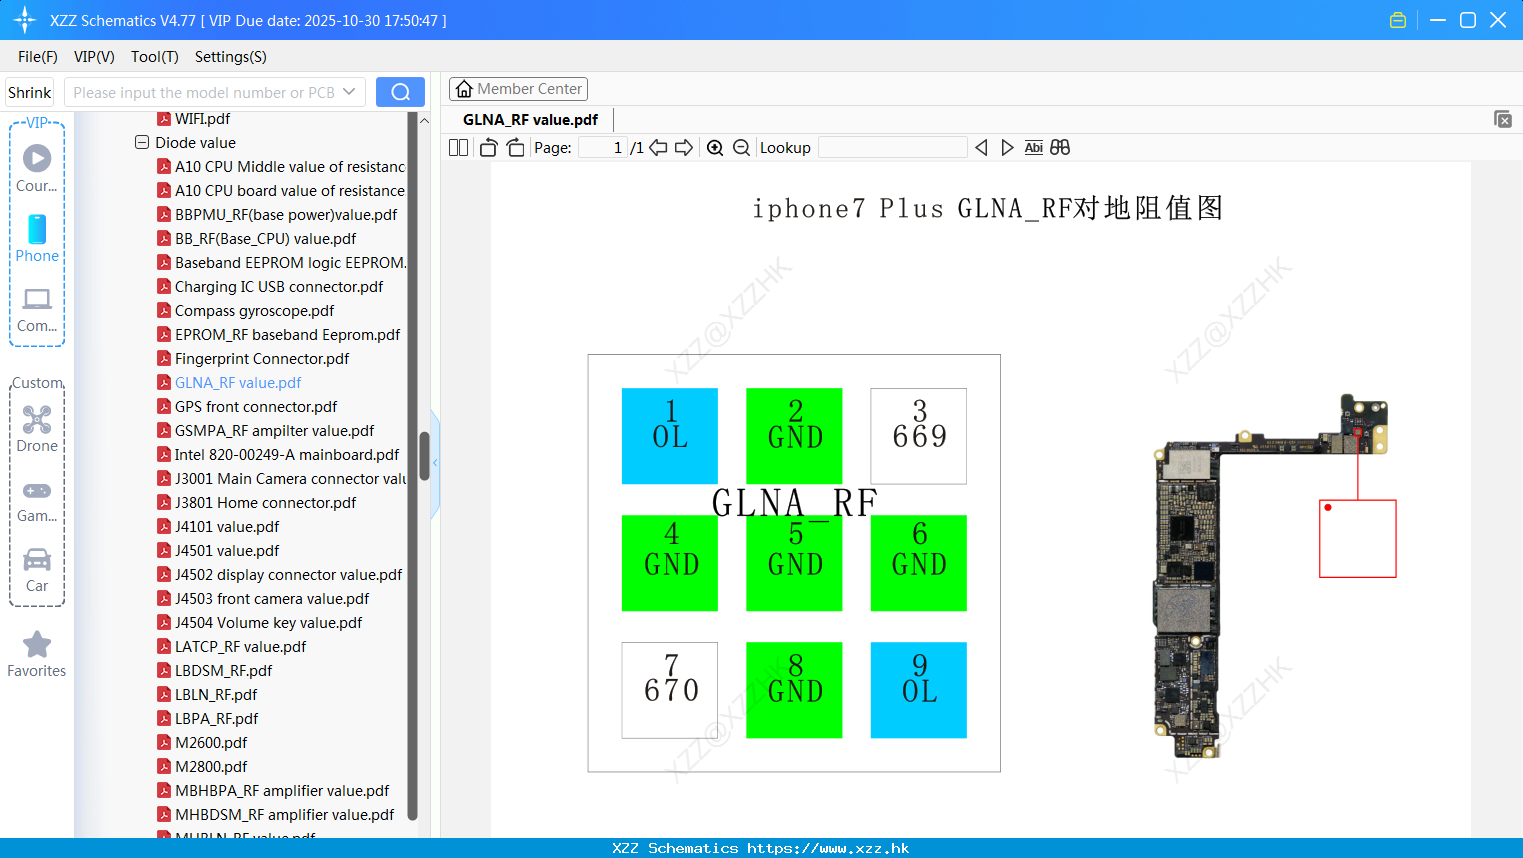The image size is (1523, 858).
Task: Go to the previous page arrow
Action: coord(658,148)
